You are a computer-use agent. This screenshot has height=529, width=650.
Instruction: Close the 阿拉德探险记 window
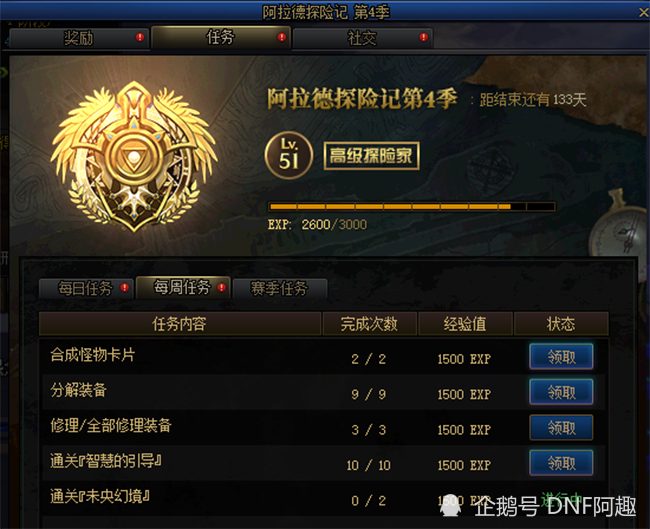coord(643,12)
